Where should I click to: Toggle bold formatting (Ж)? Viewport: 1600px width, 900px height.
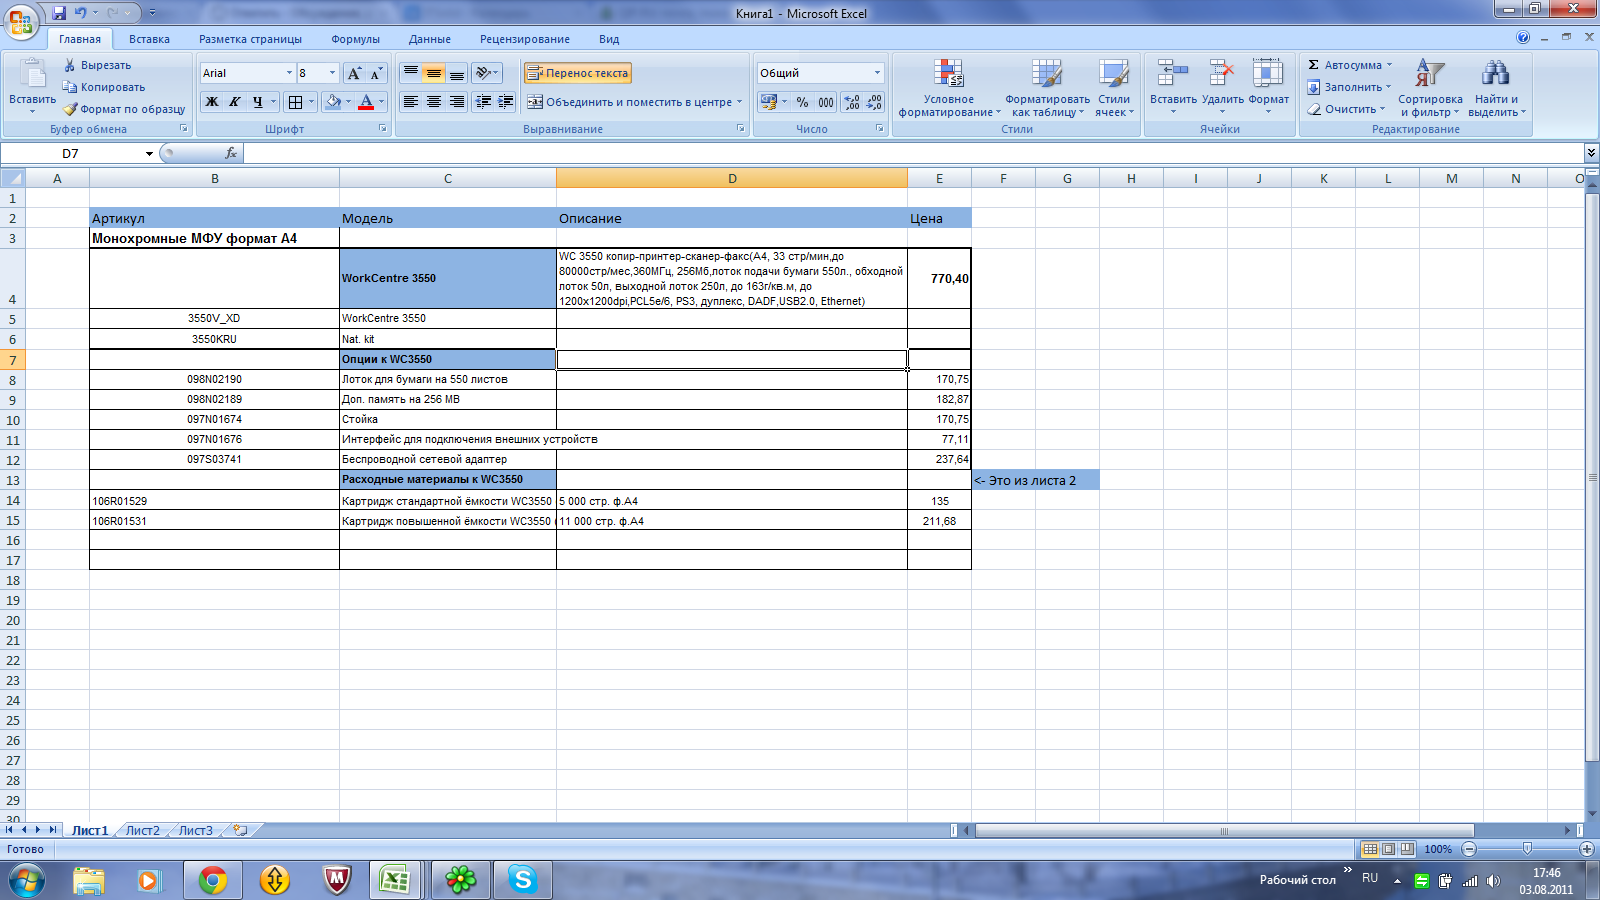pyautogui.click(x=212, y=102)
